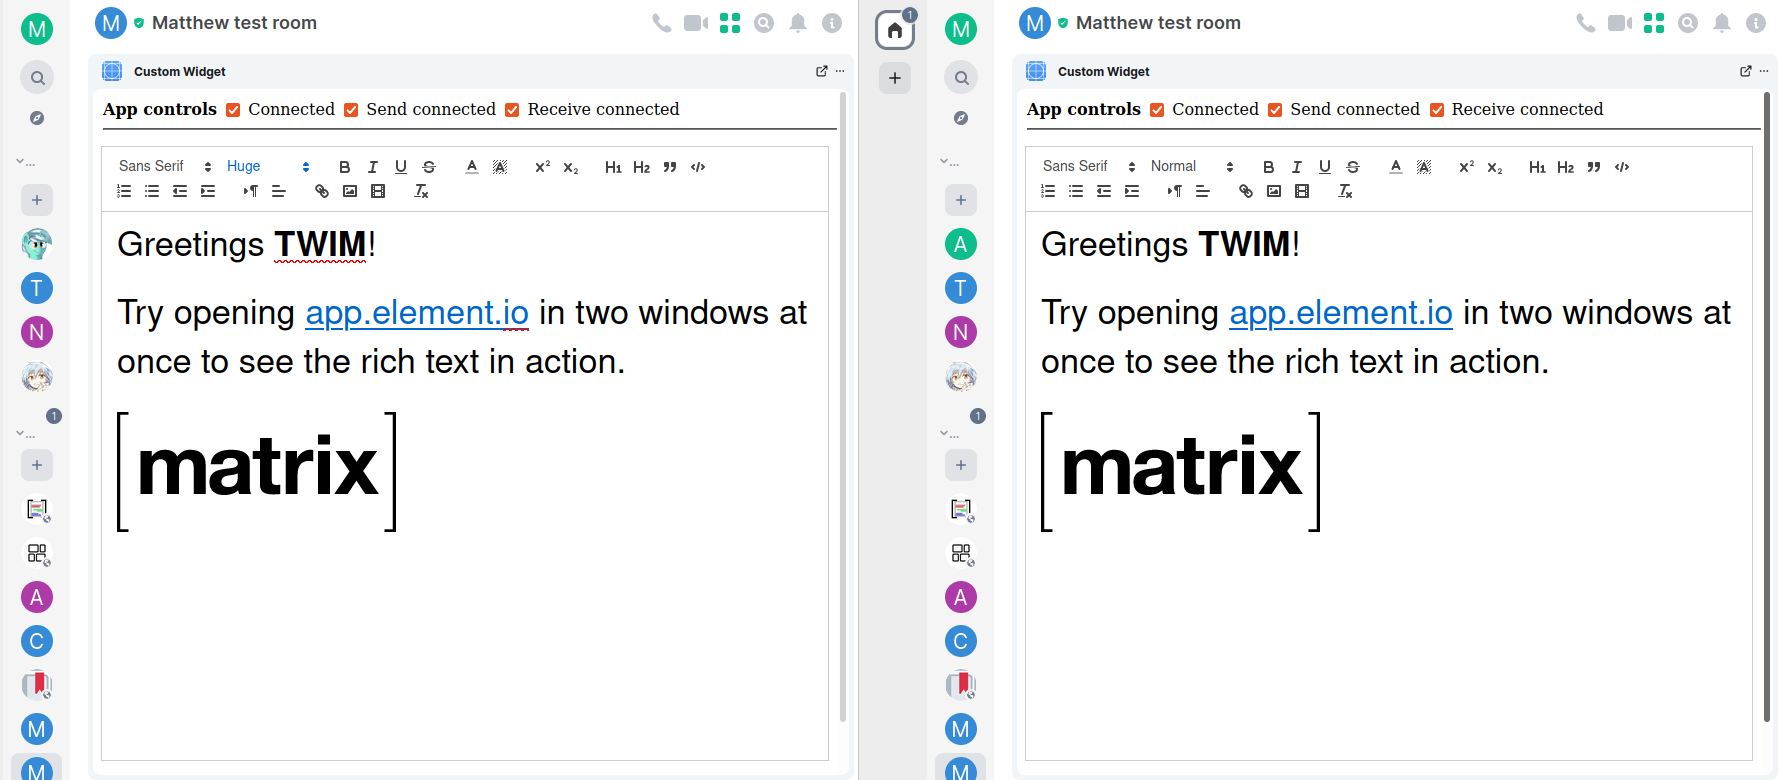Screen dimensions: 1783x780
Task: Click the matrix logo image in right editor
Action: [x=1181, y=470]
